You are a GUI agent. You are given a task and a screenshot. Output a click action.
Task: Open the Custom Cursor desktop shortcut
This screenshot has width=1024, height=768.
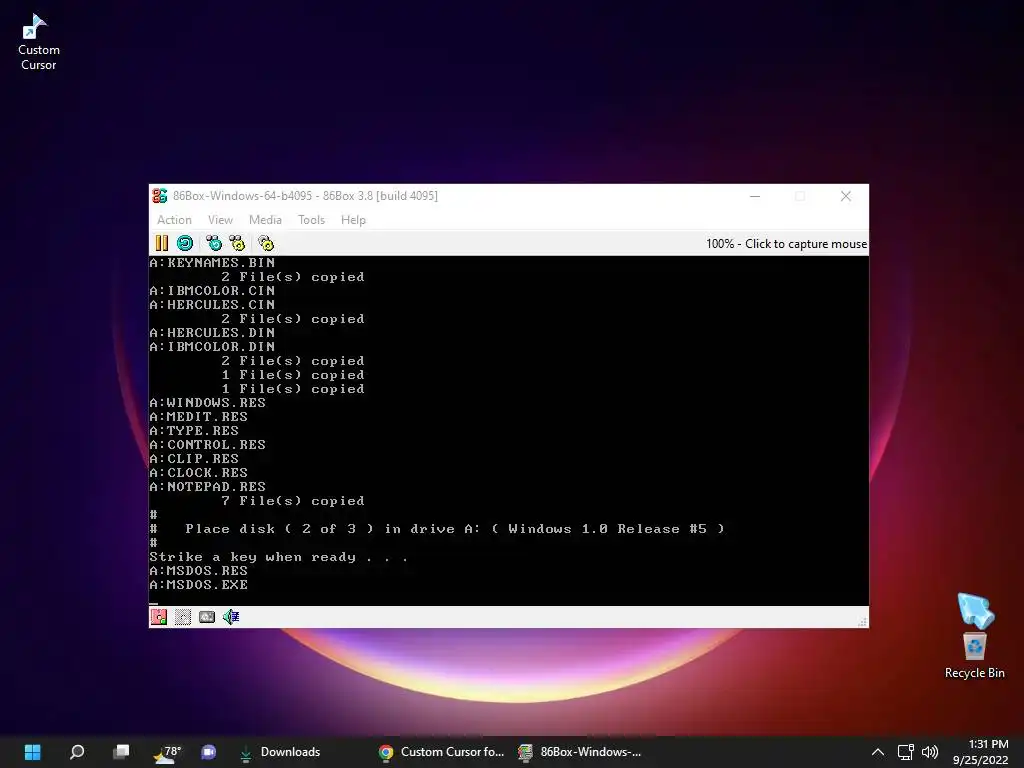(38, 42)
